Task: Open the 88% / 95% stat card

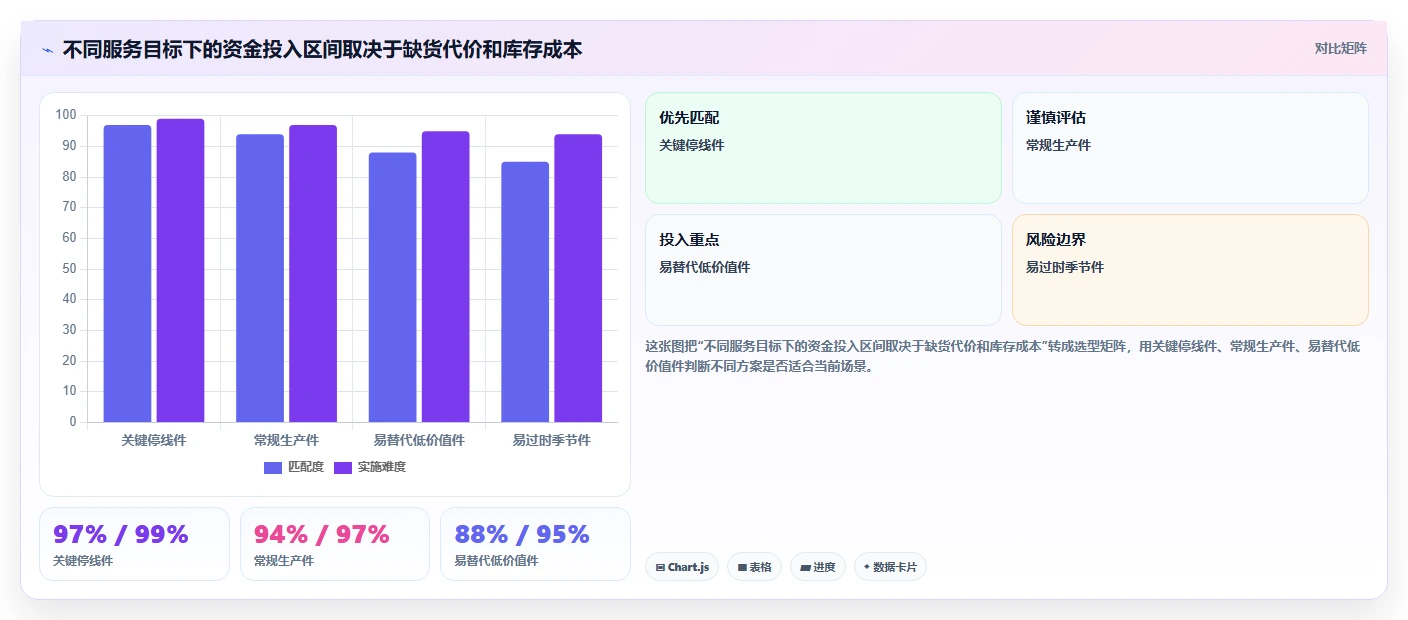Action: 535,544
